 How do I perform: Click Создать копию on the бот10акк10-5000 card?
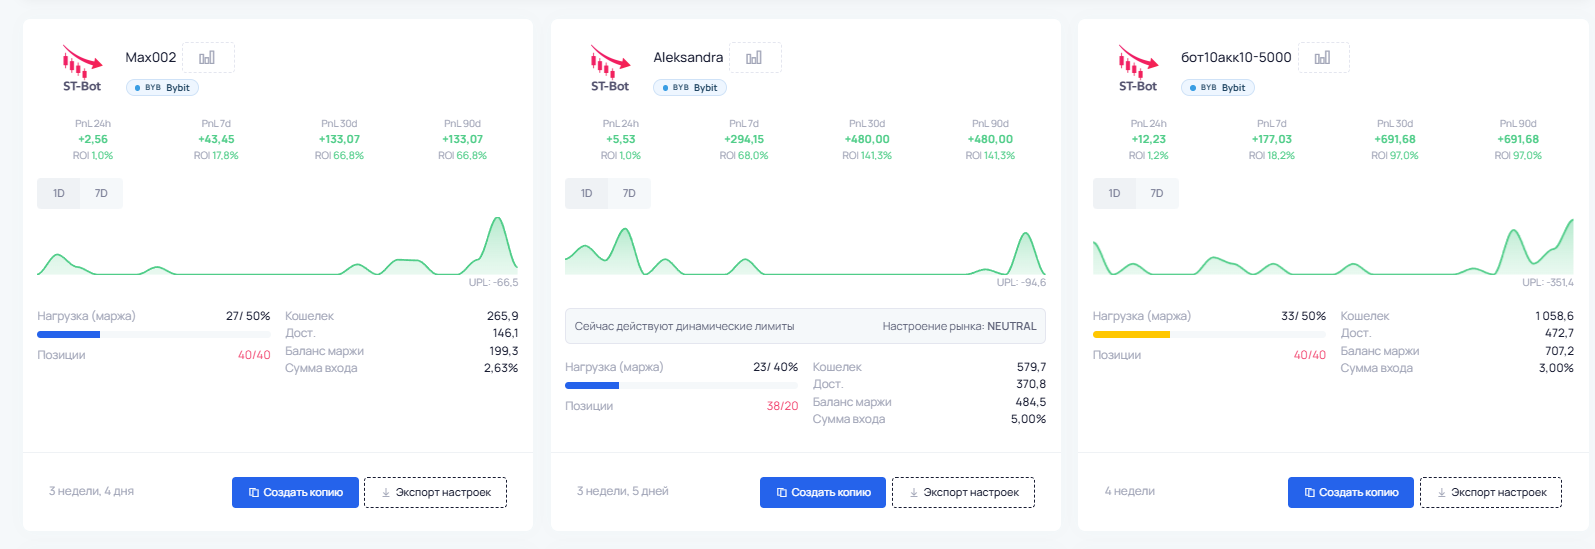pos(1351,492)
